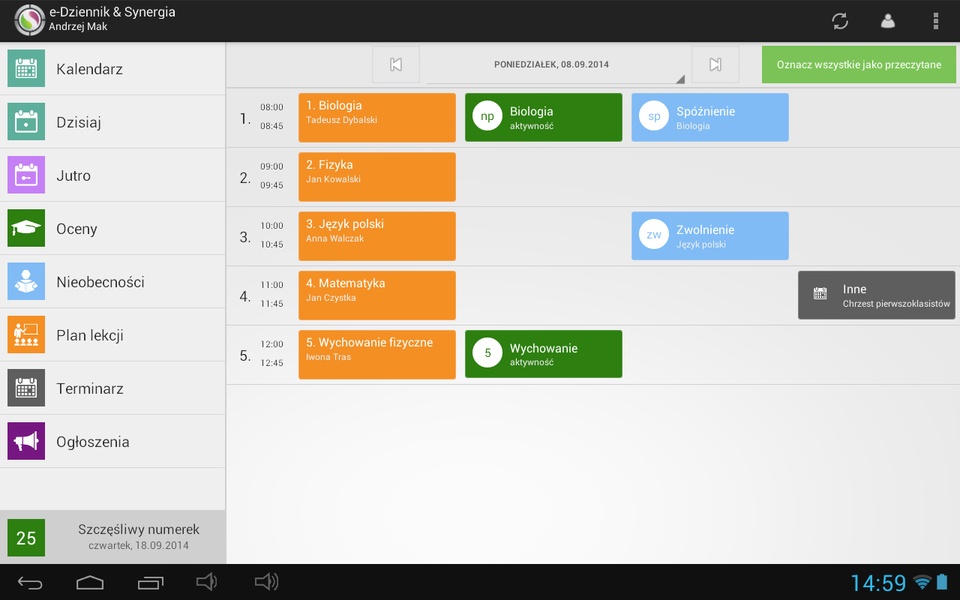The height and width of the screenshot is (600, 960).
Task: Open Inne Chrzest pierwszoklasistów event
Action: pos(877,295)
